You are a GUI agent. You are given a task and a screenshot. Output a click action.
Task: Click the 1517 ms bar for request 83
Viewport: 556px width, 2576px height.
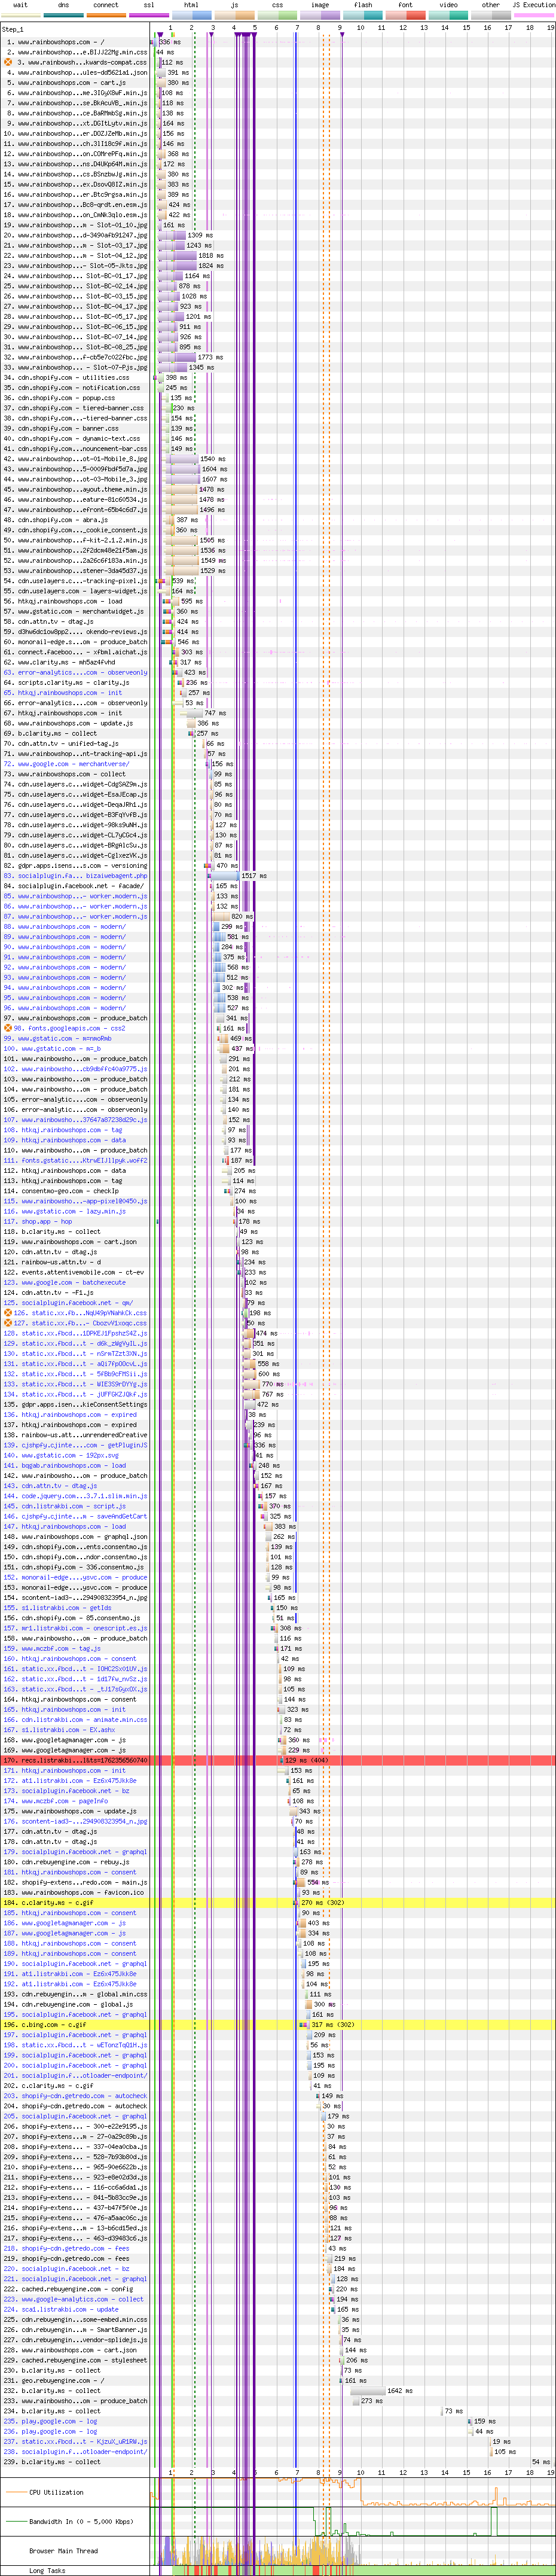point(224,876)
